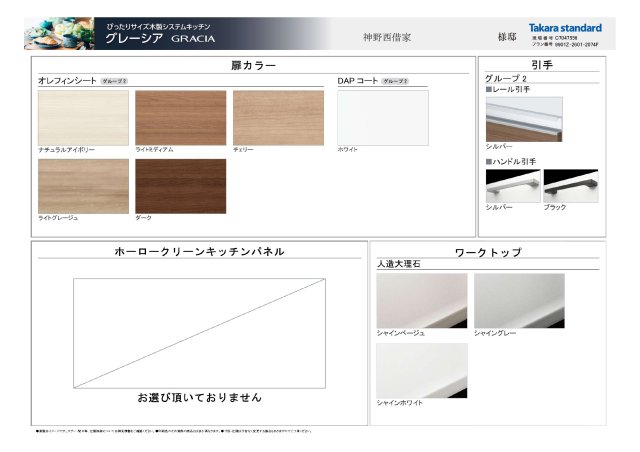Viewport: 640px width, 452px height.
Task: Click the お選び頂いておりません text
Action: pyautogui.click(x=199, y=397)
